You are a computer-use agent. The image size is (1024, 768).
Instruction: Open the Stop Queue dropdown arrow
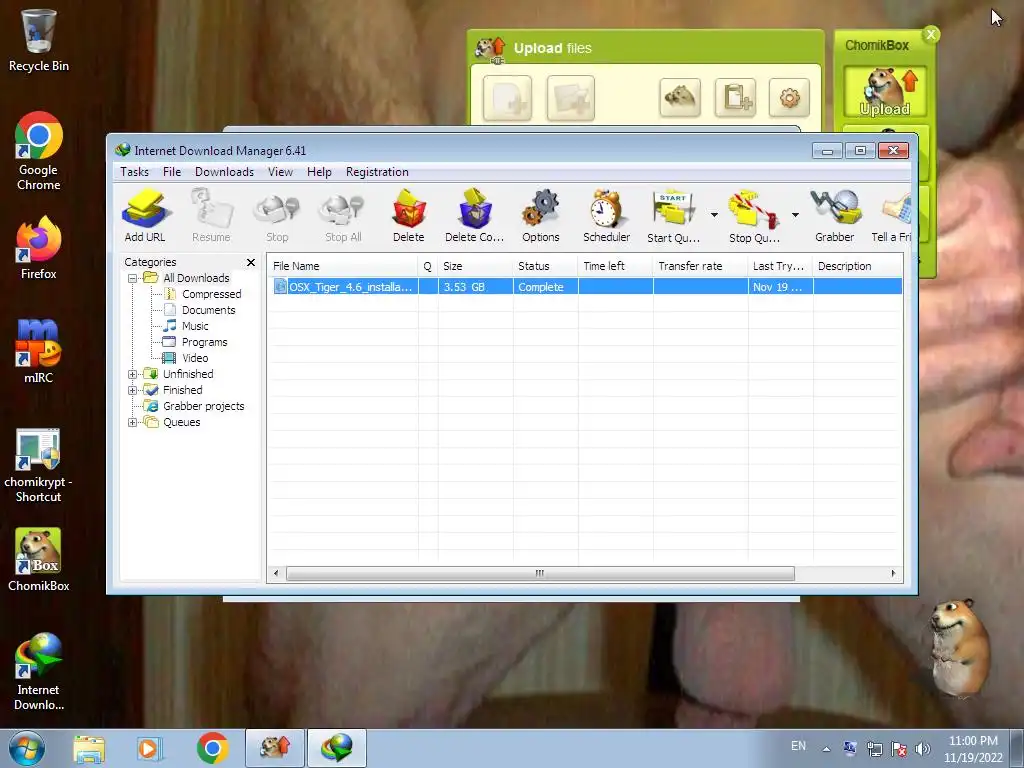[x=795, y=215]
